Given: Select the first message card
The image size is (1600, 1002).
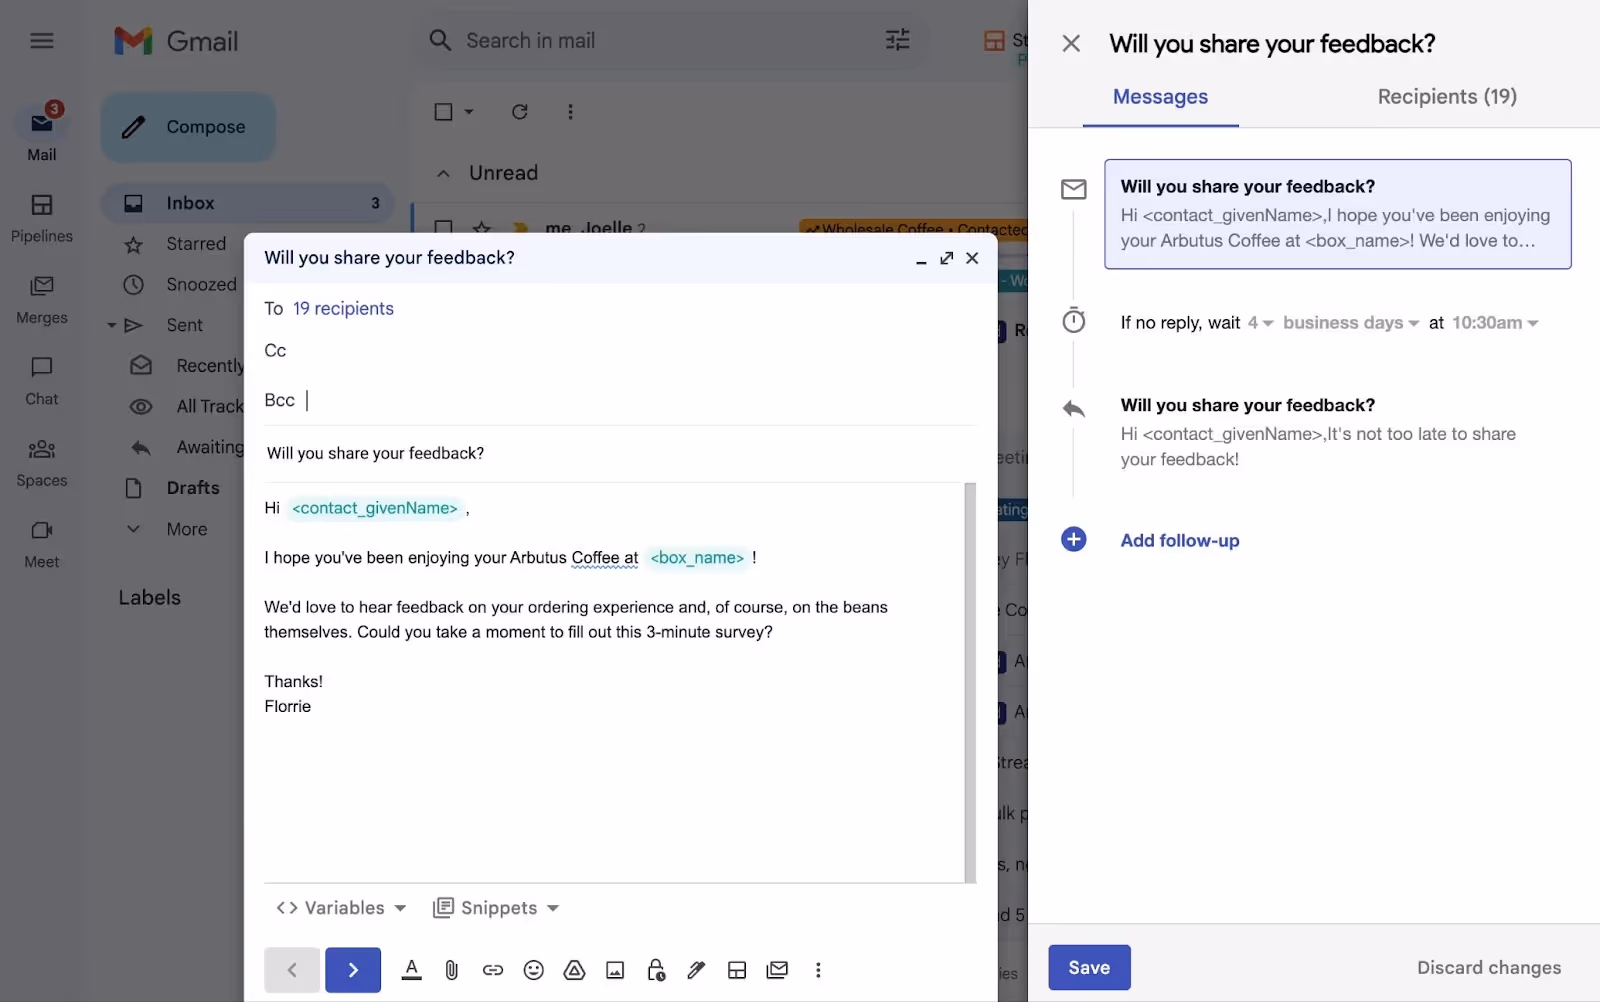Looking at the screenshot, I should click(x=1338, y=214).
